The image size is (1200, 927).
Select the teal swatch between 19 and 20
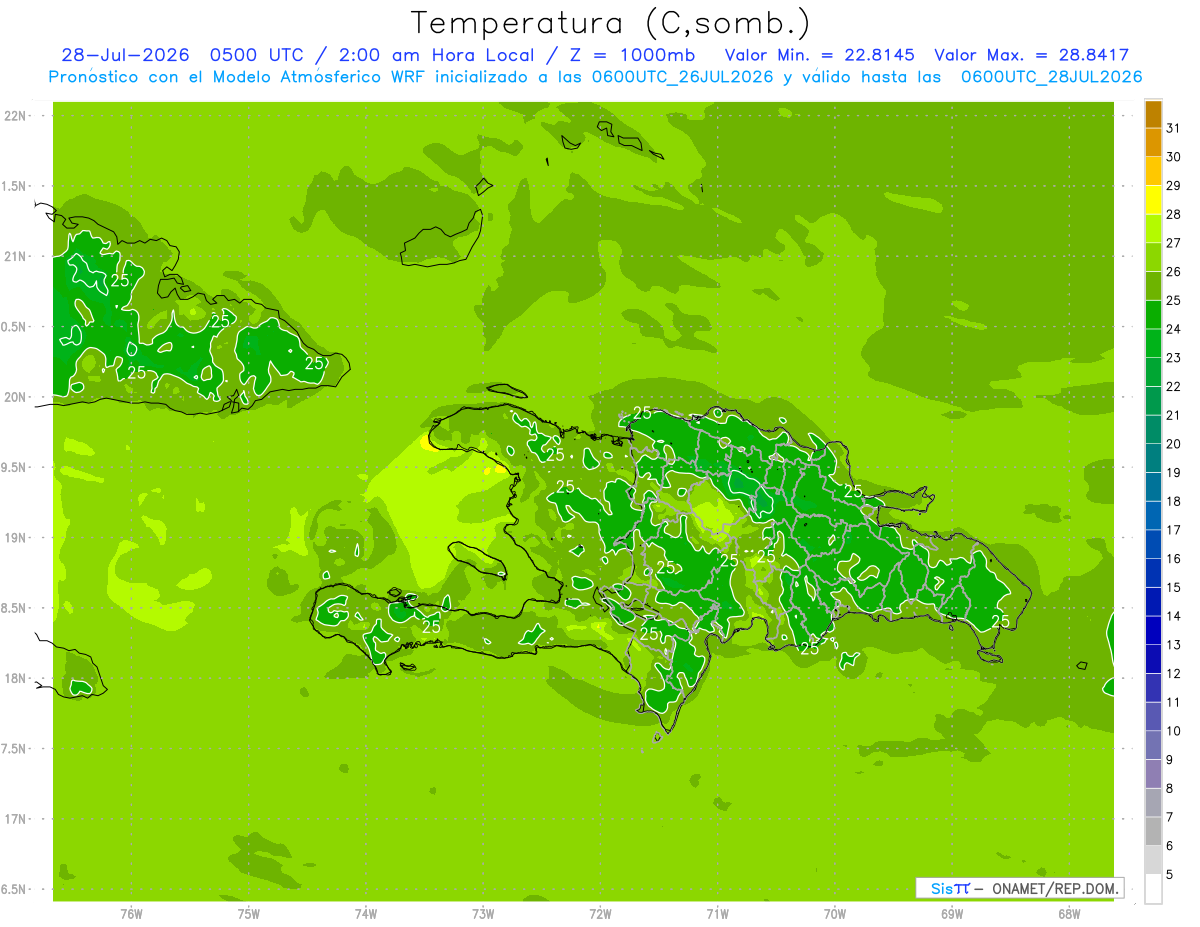tap(1153, 458)
